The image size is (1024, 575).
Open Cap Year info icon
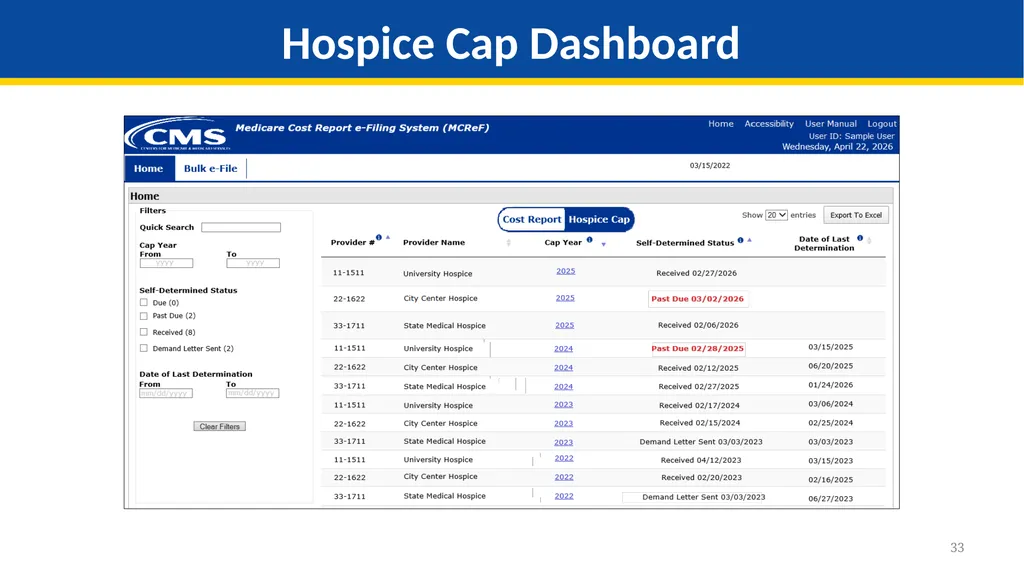click(x=589, y=240)
